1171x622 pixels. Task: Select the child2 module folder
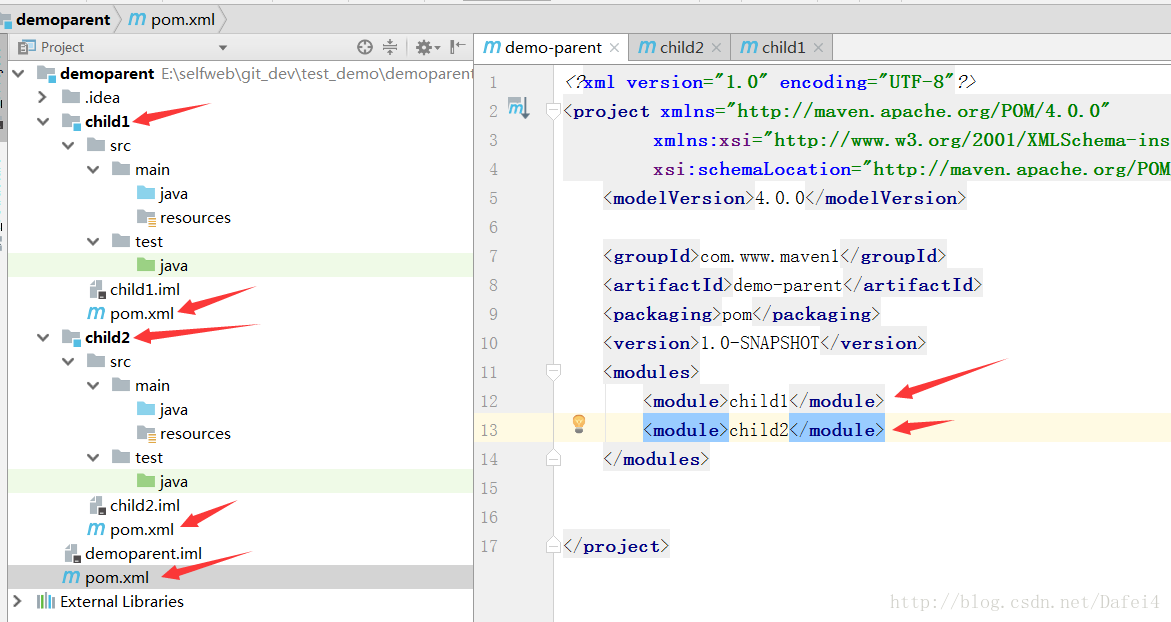(x=107, y=338)
